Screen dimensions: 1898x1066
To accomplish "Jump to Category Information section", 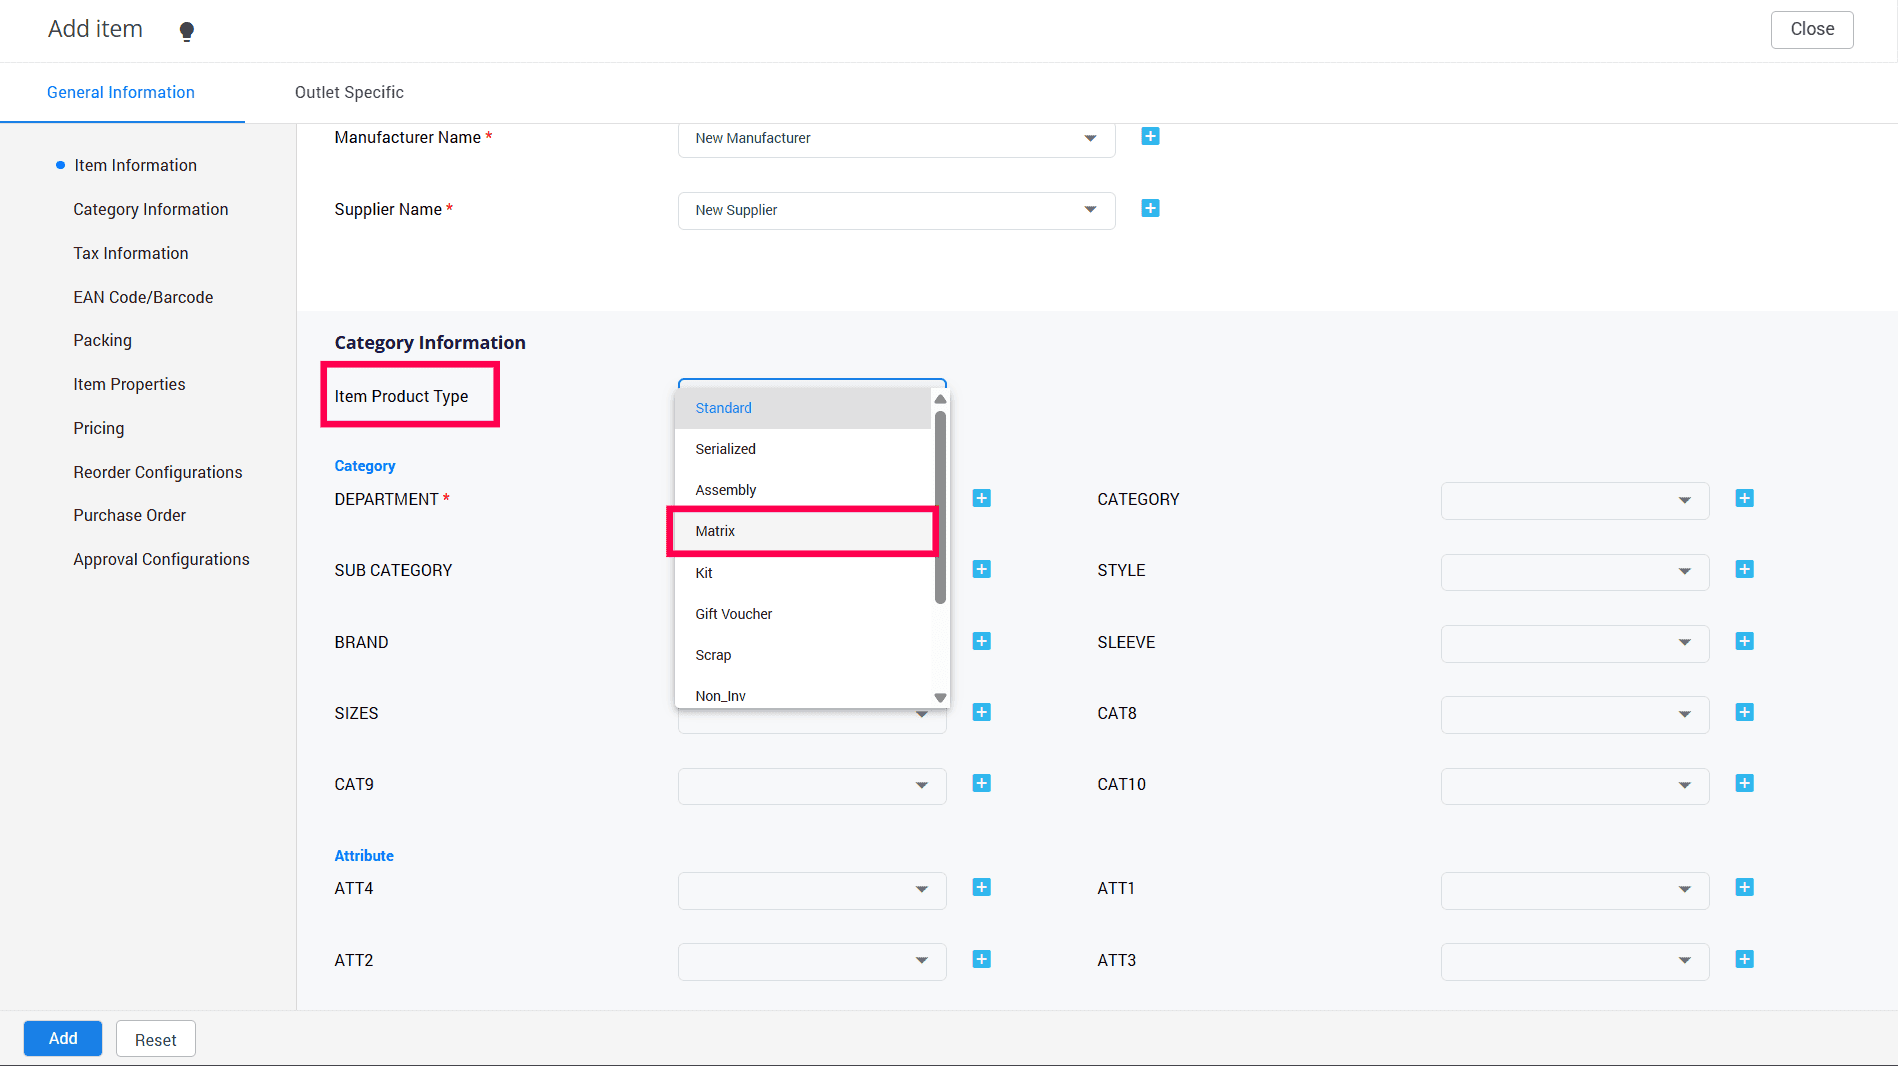I will tap(151, 209).
